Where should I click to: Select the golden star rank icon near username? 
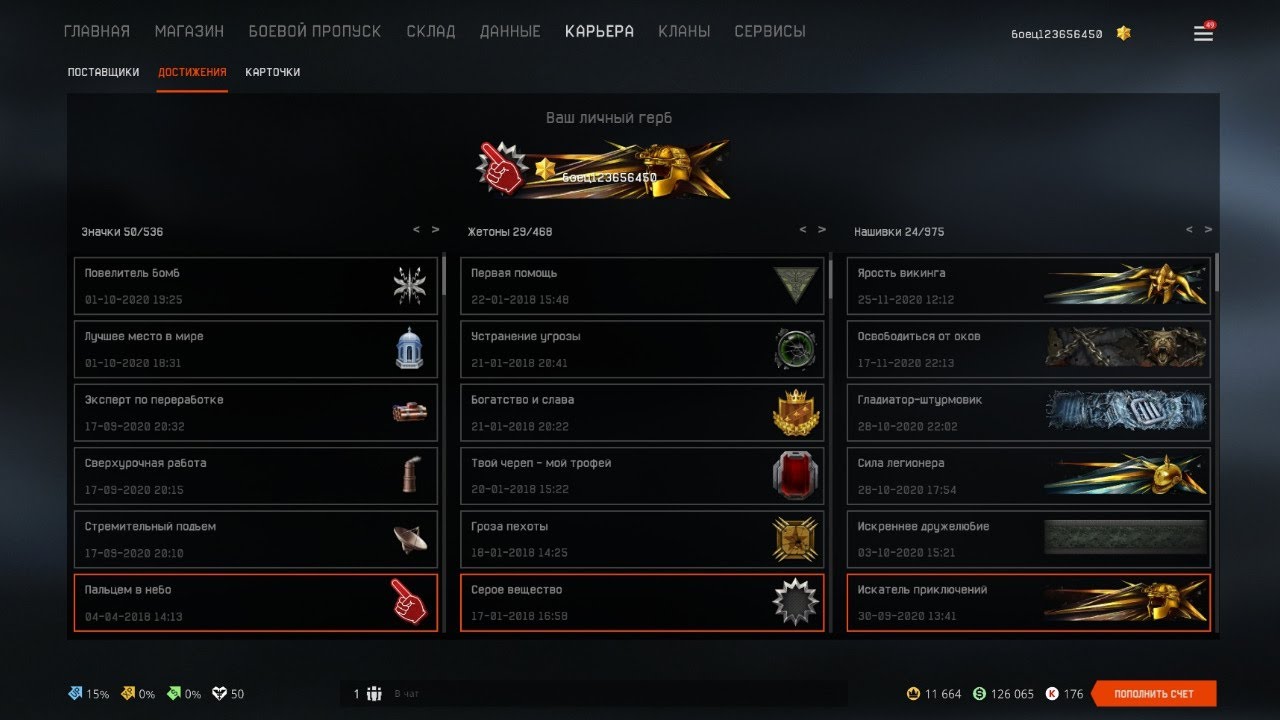click(1124, 33)
